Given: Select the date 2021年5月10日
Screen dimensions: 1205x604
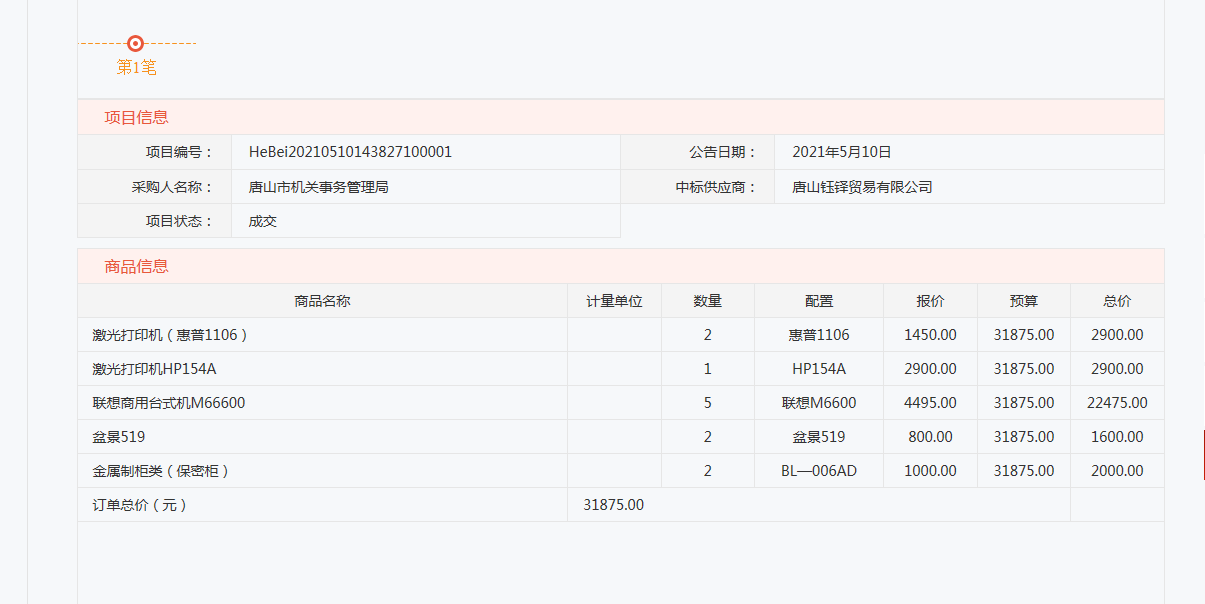Looking at the screenshot, I should 842,152.
